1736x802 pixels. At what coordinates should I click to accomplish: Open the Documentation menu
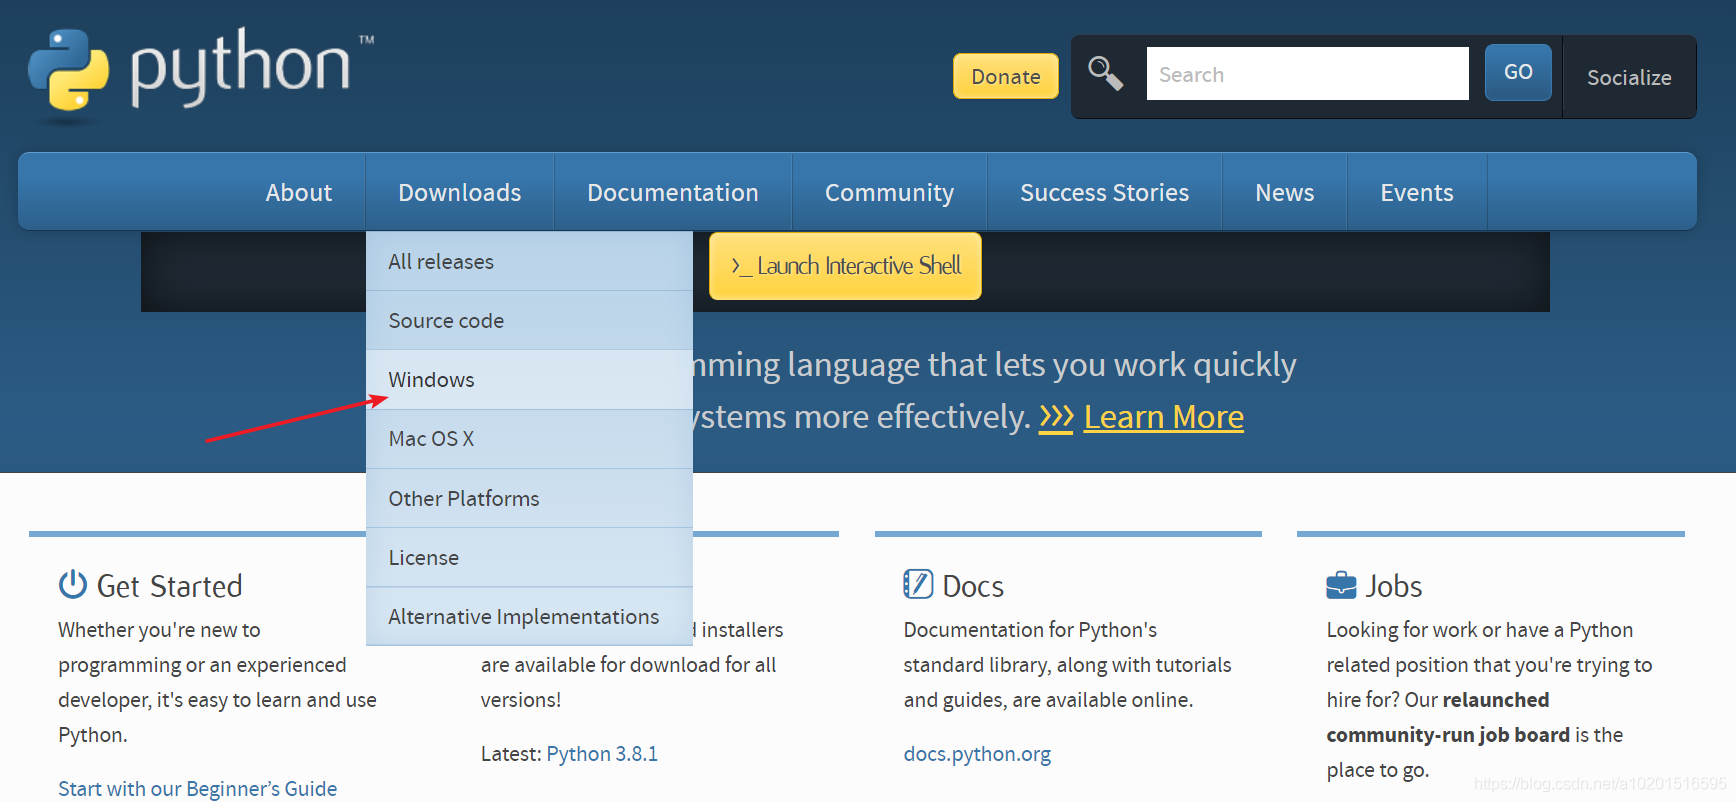pyautogui.click(x=673, y=192)
